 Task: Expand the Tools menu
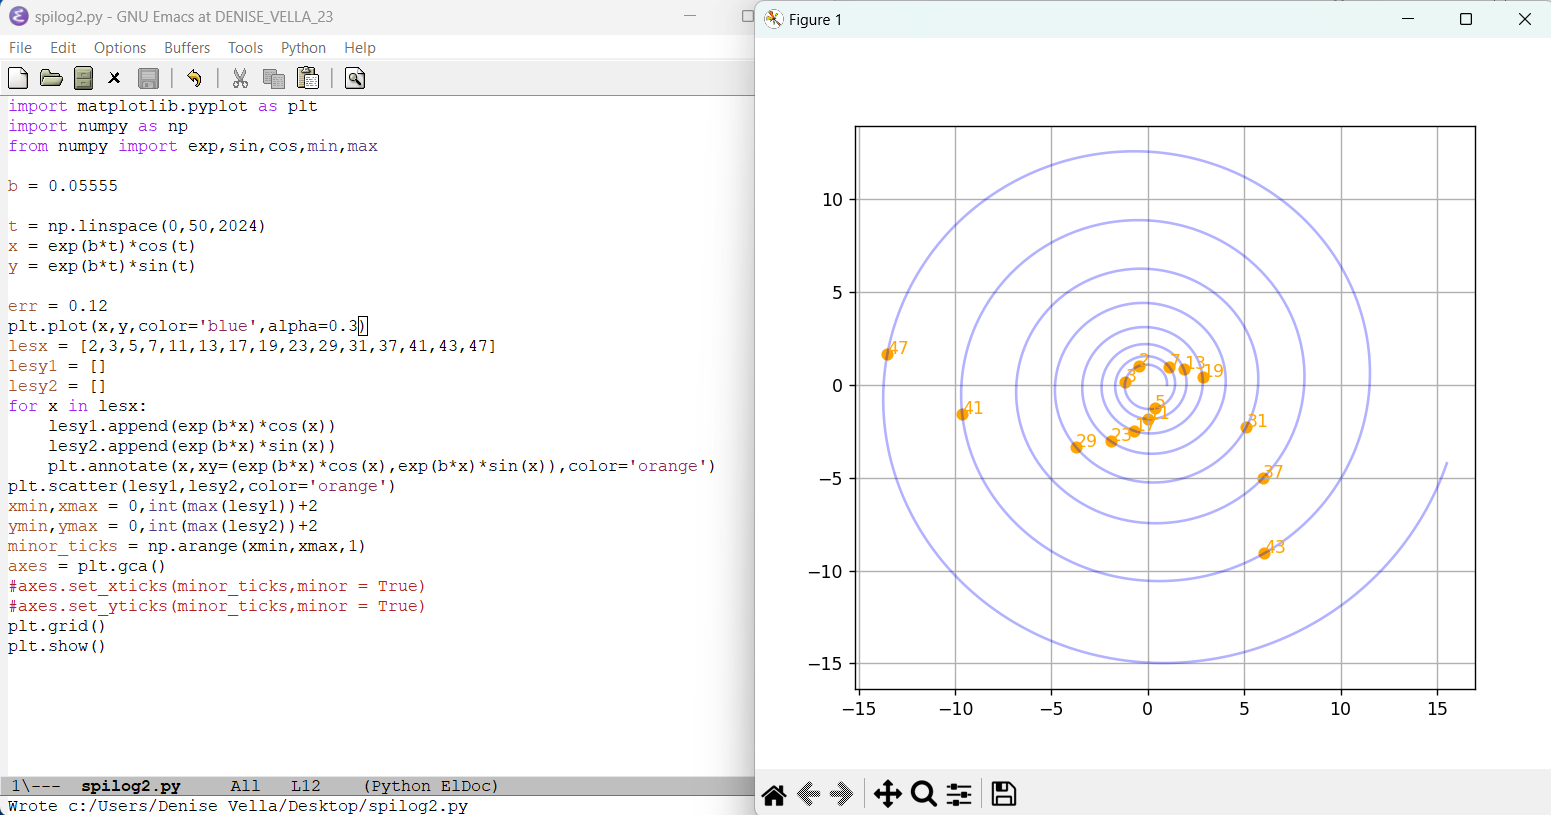[245, 48]
